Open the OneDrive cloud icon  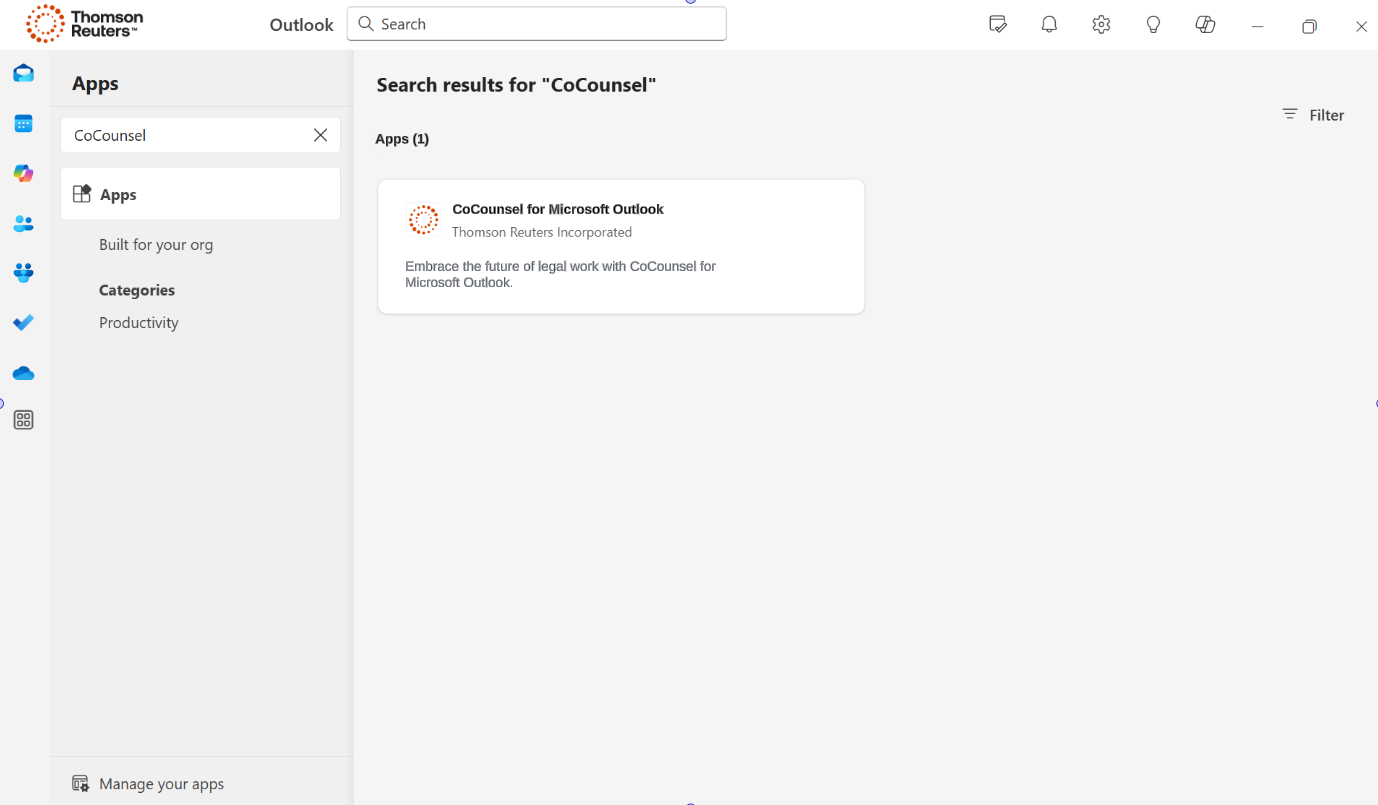23,373
